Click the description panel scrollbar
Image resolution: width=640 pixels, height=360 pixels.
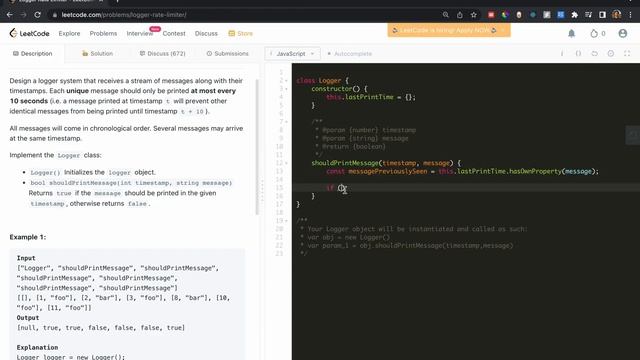point(257,147)
